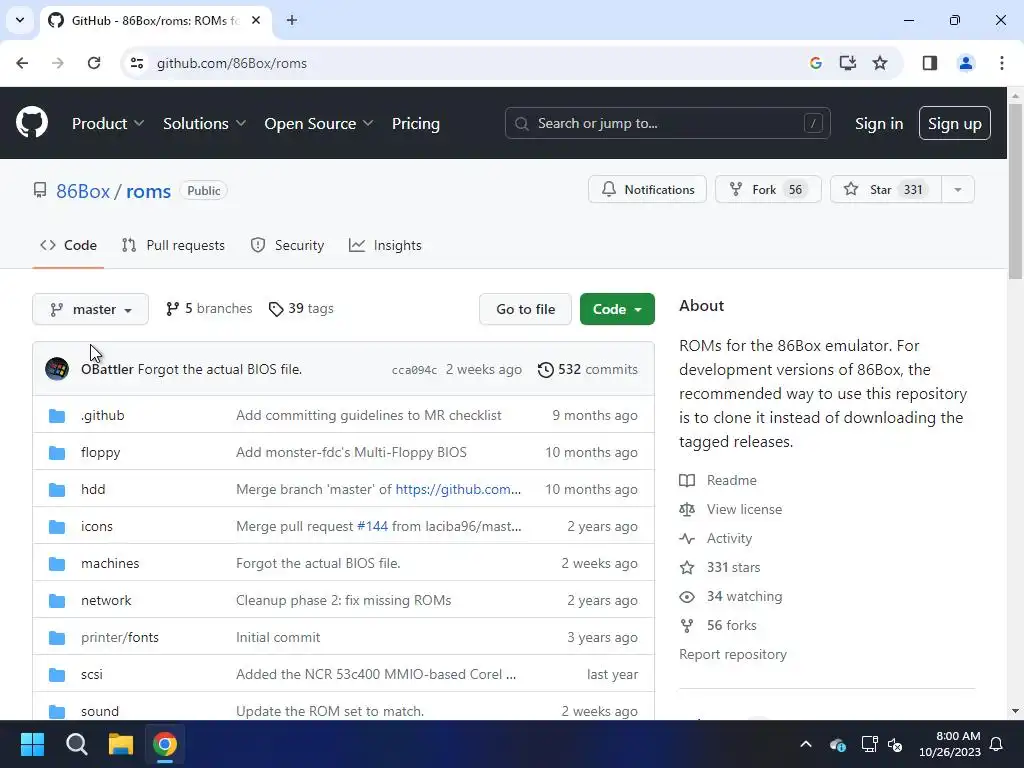Click the scsi folder icon
Image resolution: width=1024 pixels, height=768 pixels.
57,675
